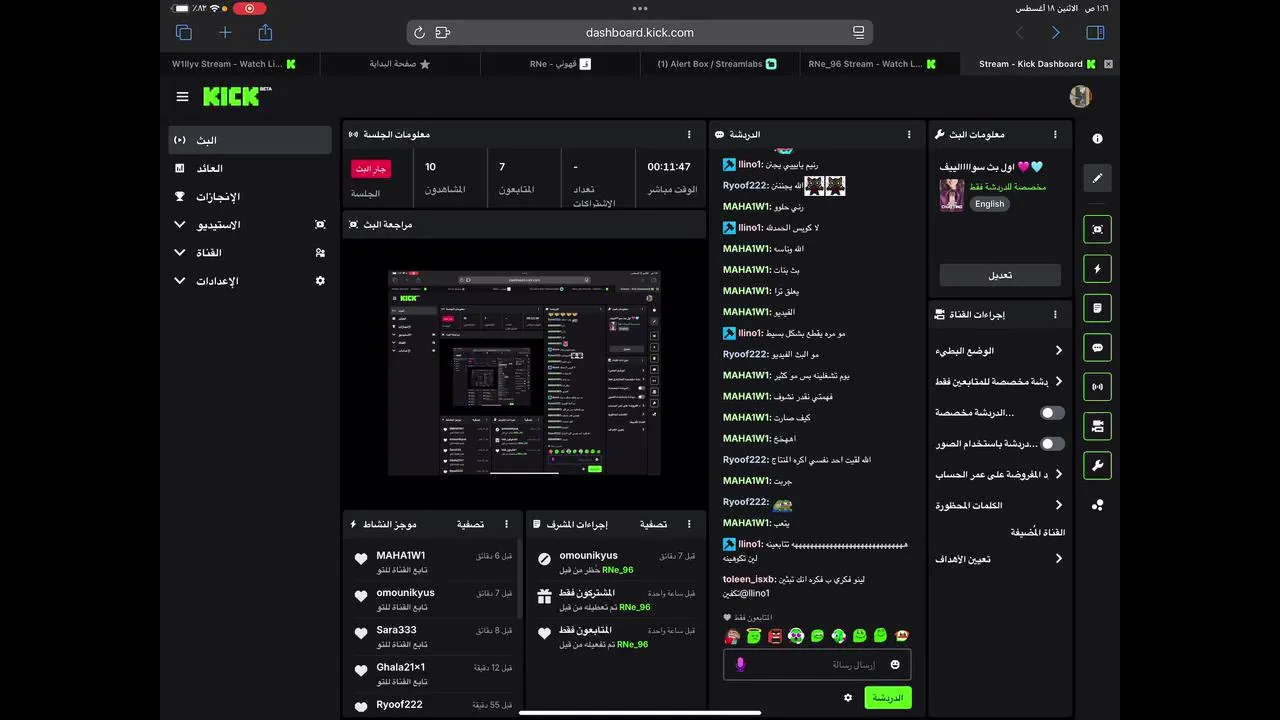Viewport: 1280px width, 720px height.
Task: Select the revenue (العائد) item in left sidebar
Action: [x=250, y=168]
